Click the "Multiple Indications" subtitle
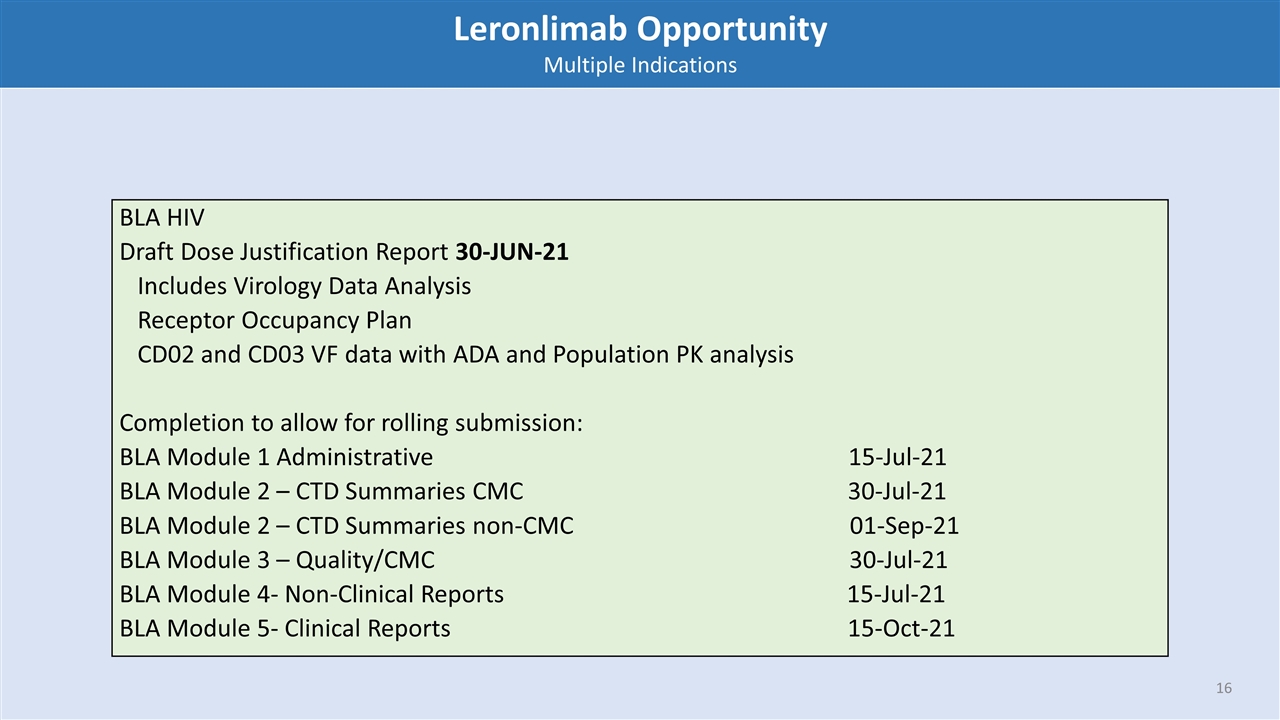This screenshot has width=1280, height=720. 640,65
